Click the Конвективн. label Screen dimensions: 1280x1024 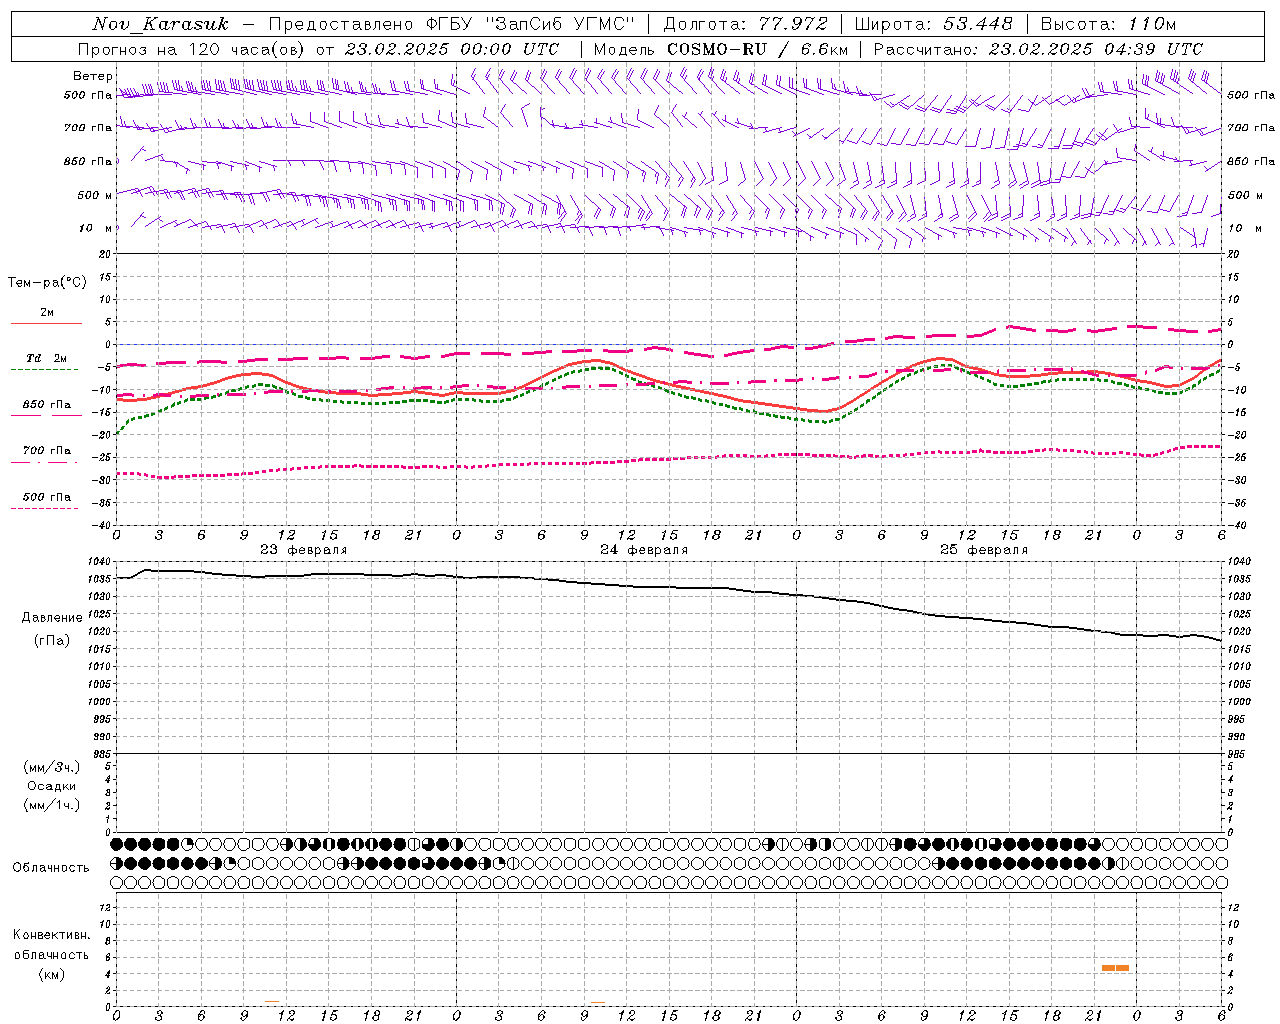51,935
